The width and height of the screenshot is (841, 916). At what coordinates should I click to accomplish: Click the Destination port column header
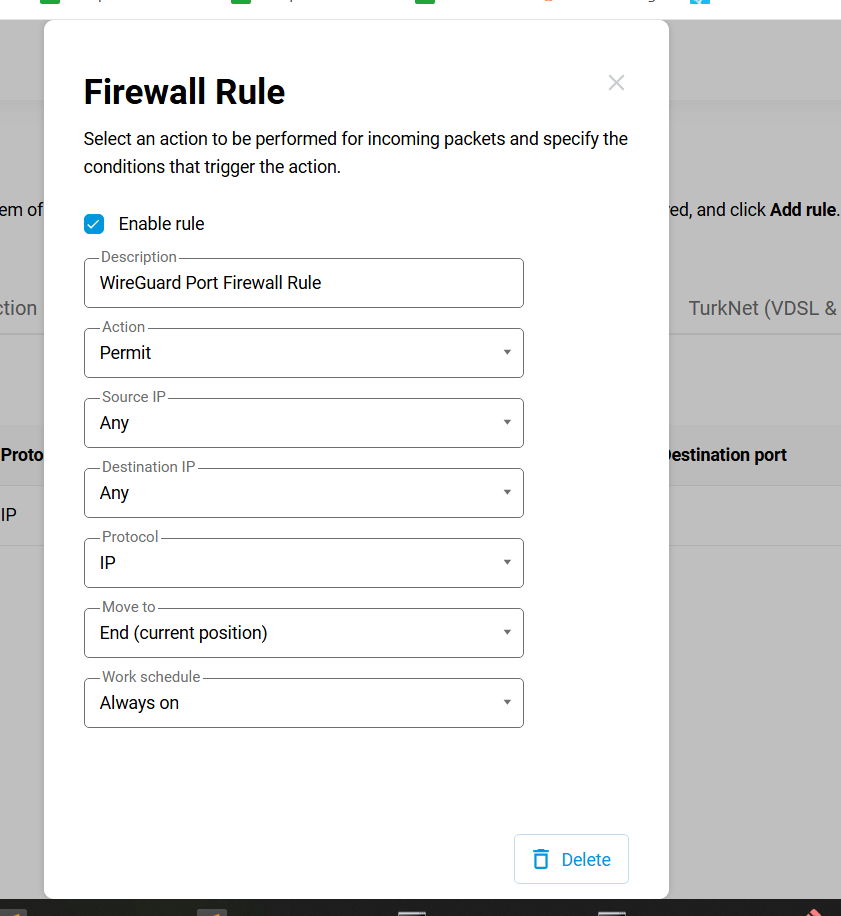pos(727,455)
